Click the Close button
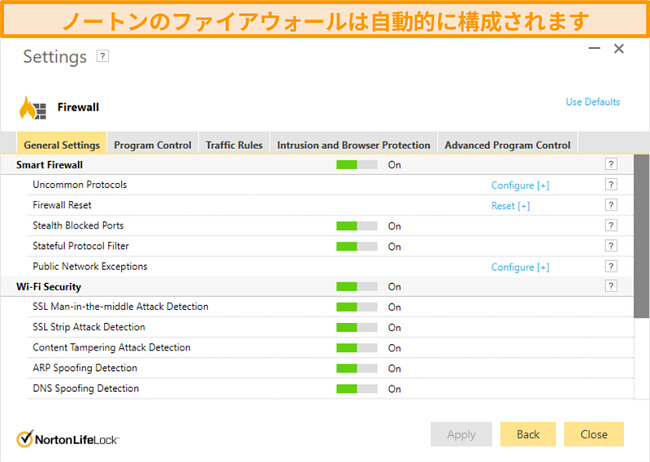The image size is (650, 462). click(x=594, y=434)
